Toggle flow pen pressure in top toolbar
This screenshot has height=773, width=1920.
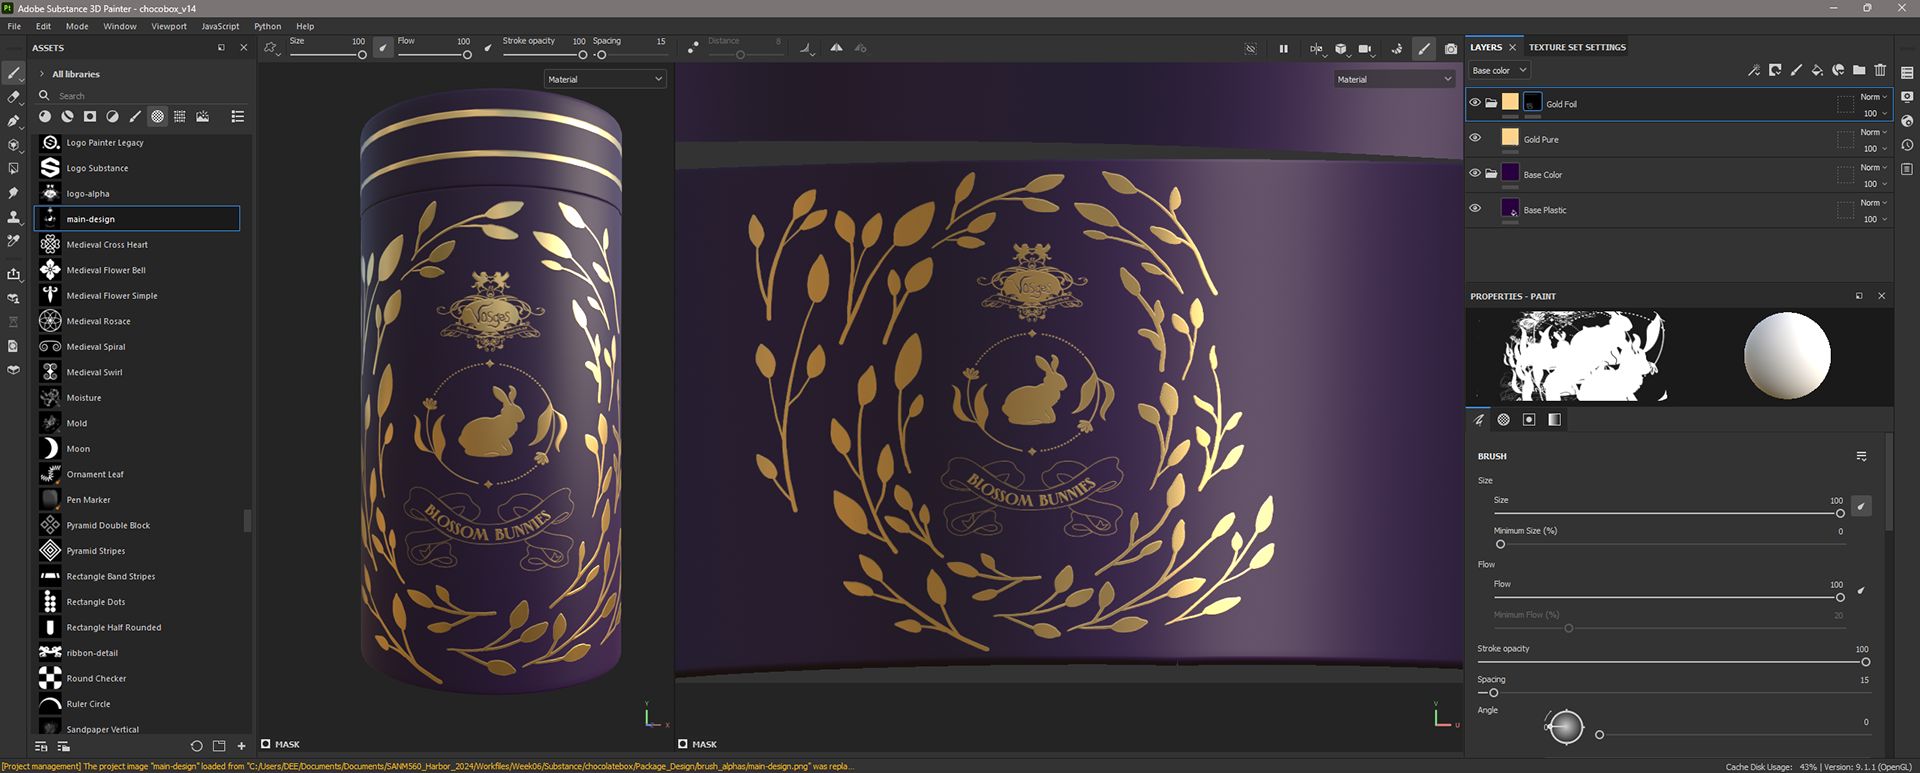click(x=488, y=47)
